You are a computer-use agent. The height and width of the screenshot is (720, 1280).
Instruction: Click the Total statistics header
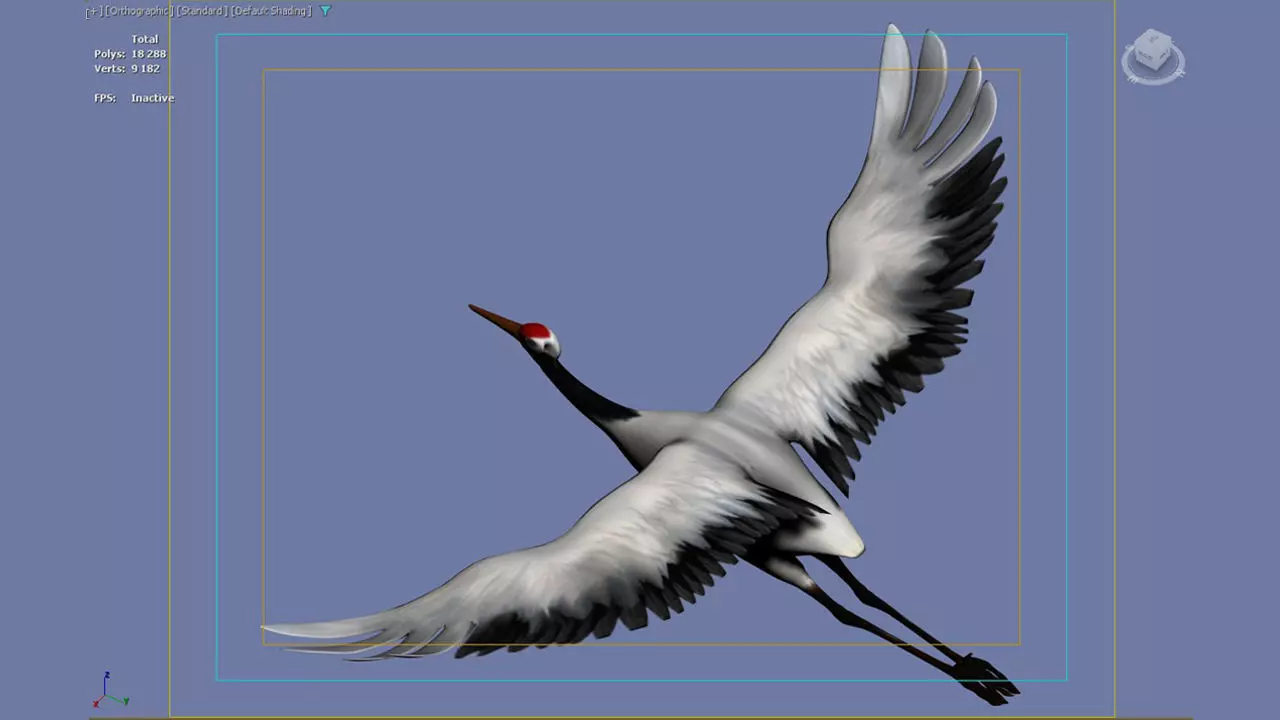(x=145, y=39)
